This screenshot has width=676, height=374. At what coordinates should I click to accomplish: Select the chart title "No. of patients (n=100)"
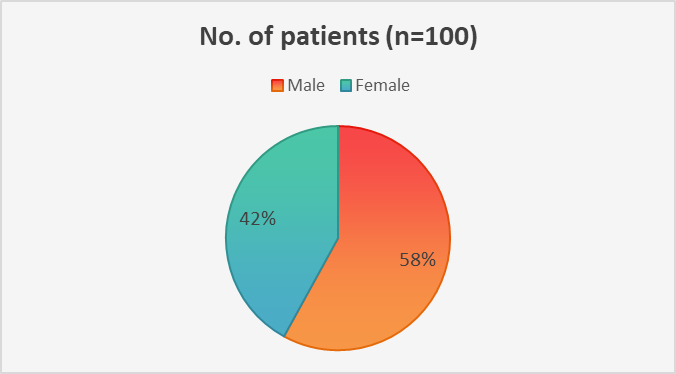[338, 37]
